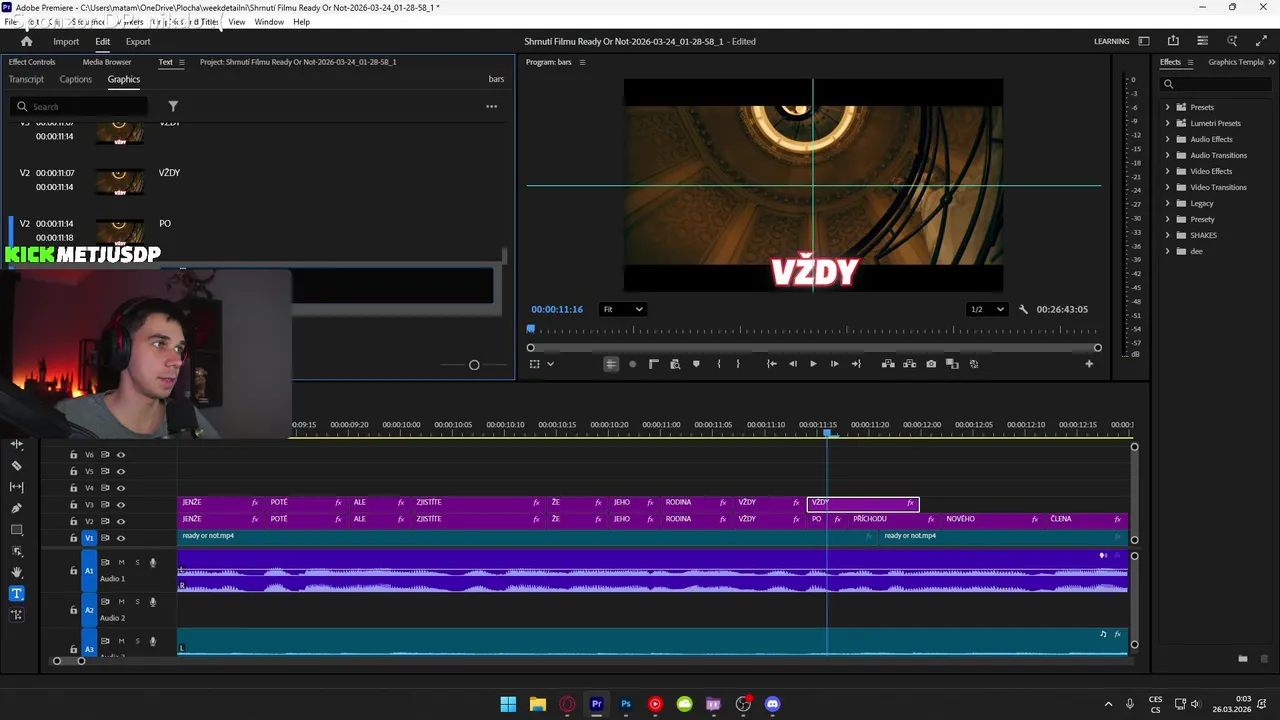Toggle V6 track output eye
Screen dimensions: 1280x720
tap(121, 455)
